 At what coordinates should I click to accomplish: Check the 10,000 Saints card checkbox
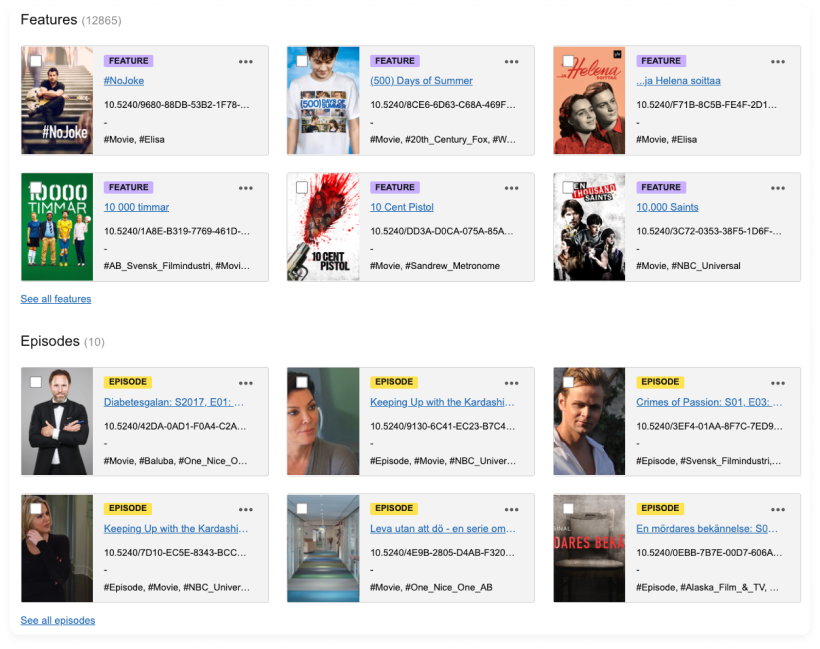click(568, 187)
